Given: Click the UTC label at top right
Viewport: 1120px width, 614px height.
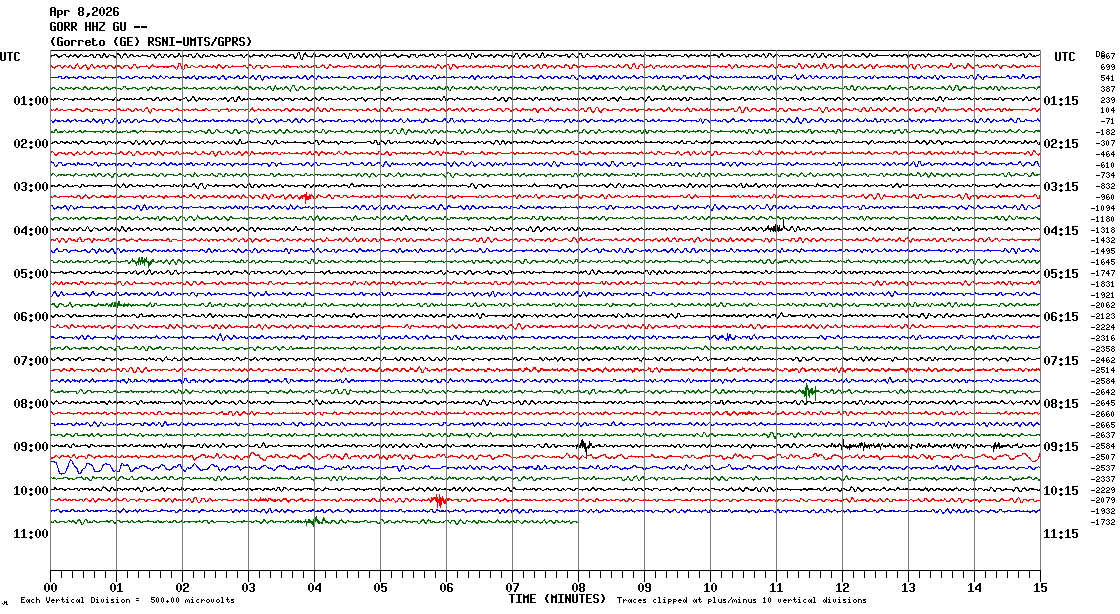Looking at the screenshot, I should click(x=1065, y=57).
